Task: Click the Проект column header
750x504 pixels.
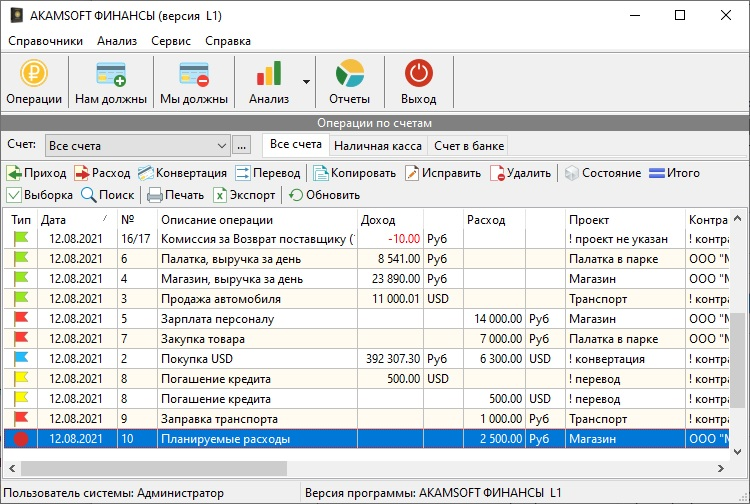Action: point(625,220)
